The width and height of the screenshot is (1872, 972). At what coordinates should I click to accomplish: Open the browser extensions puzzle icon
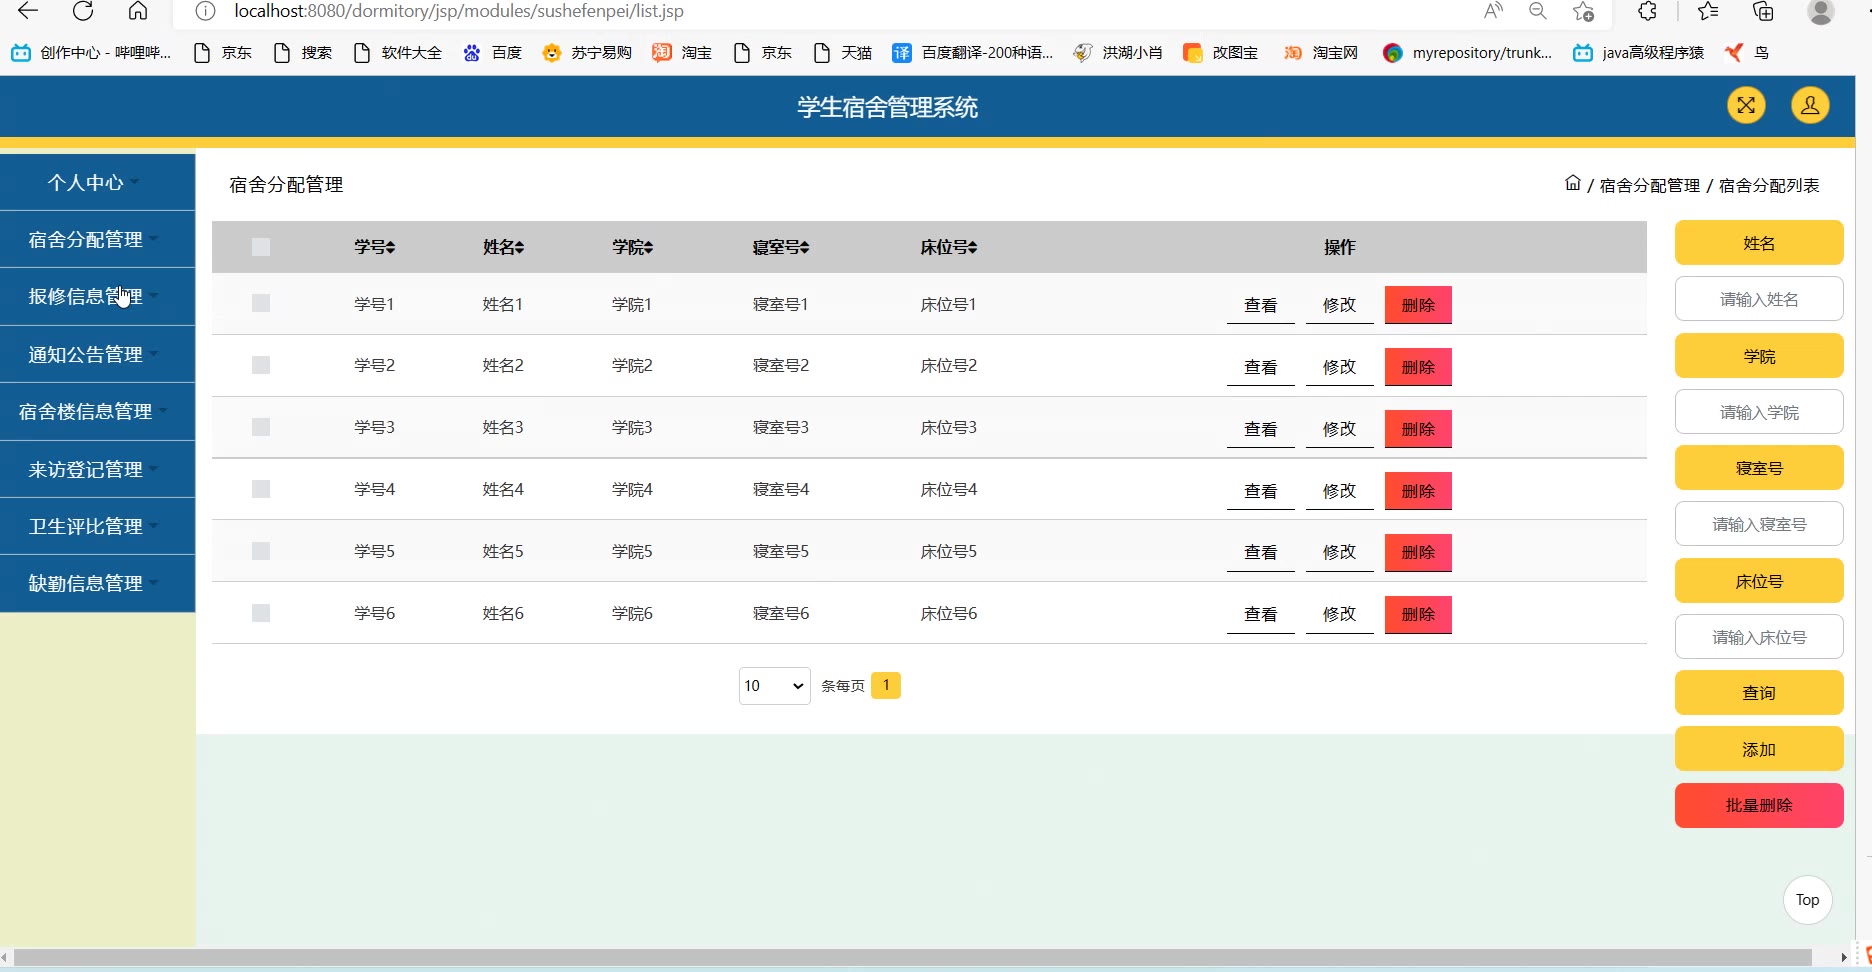(x=1647, y=11)
